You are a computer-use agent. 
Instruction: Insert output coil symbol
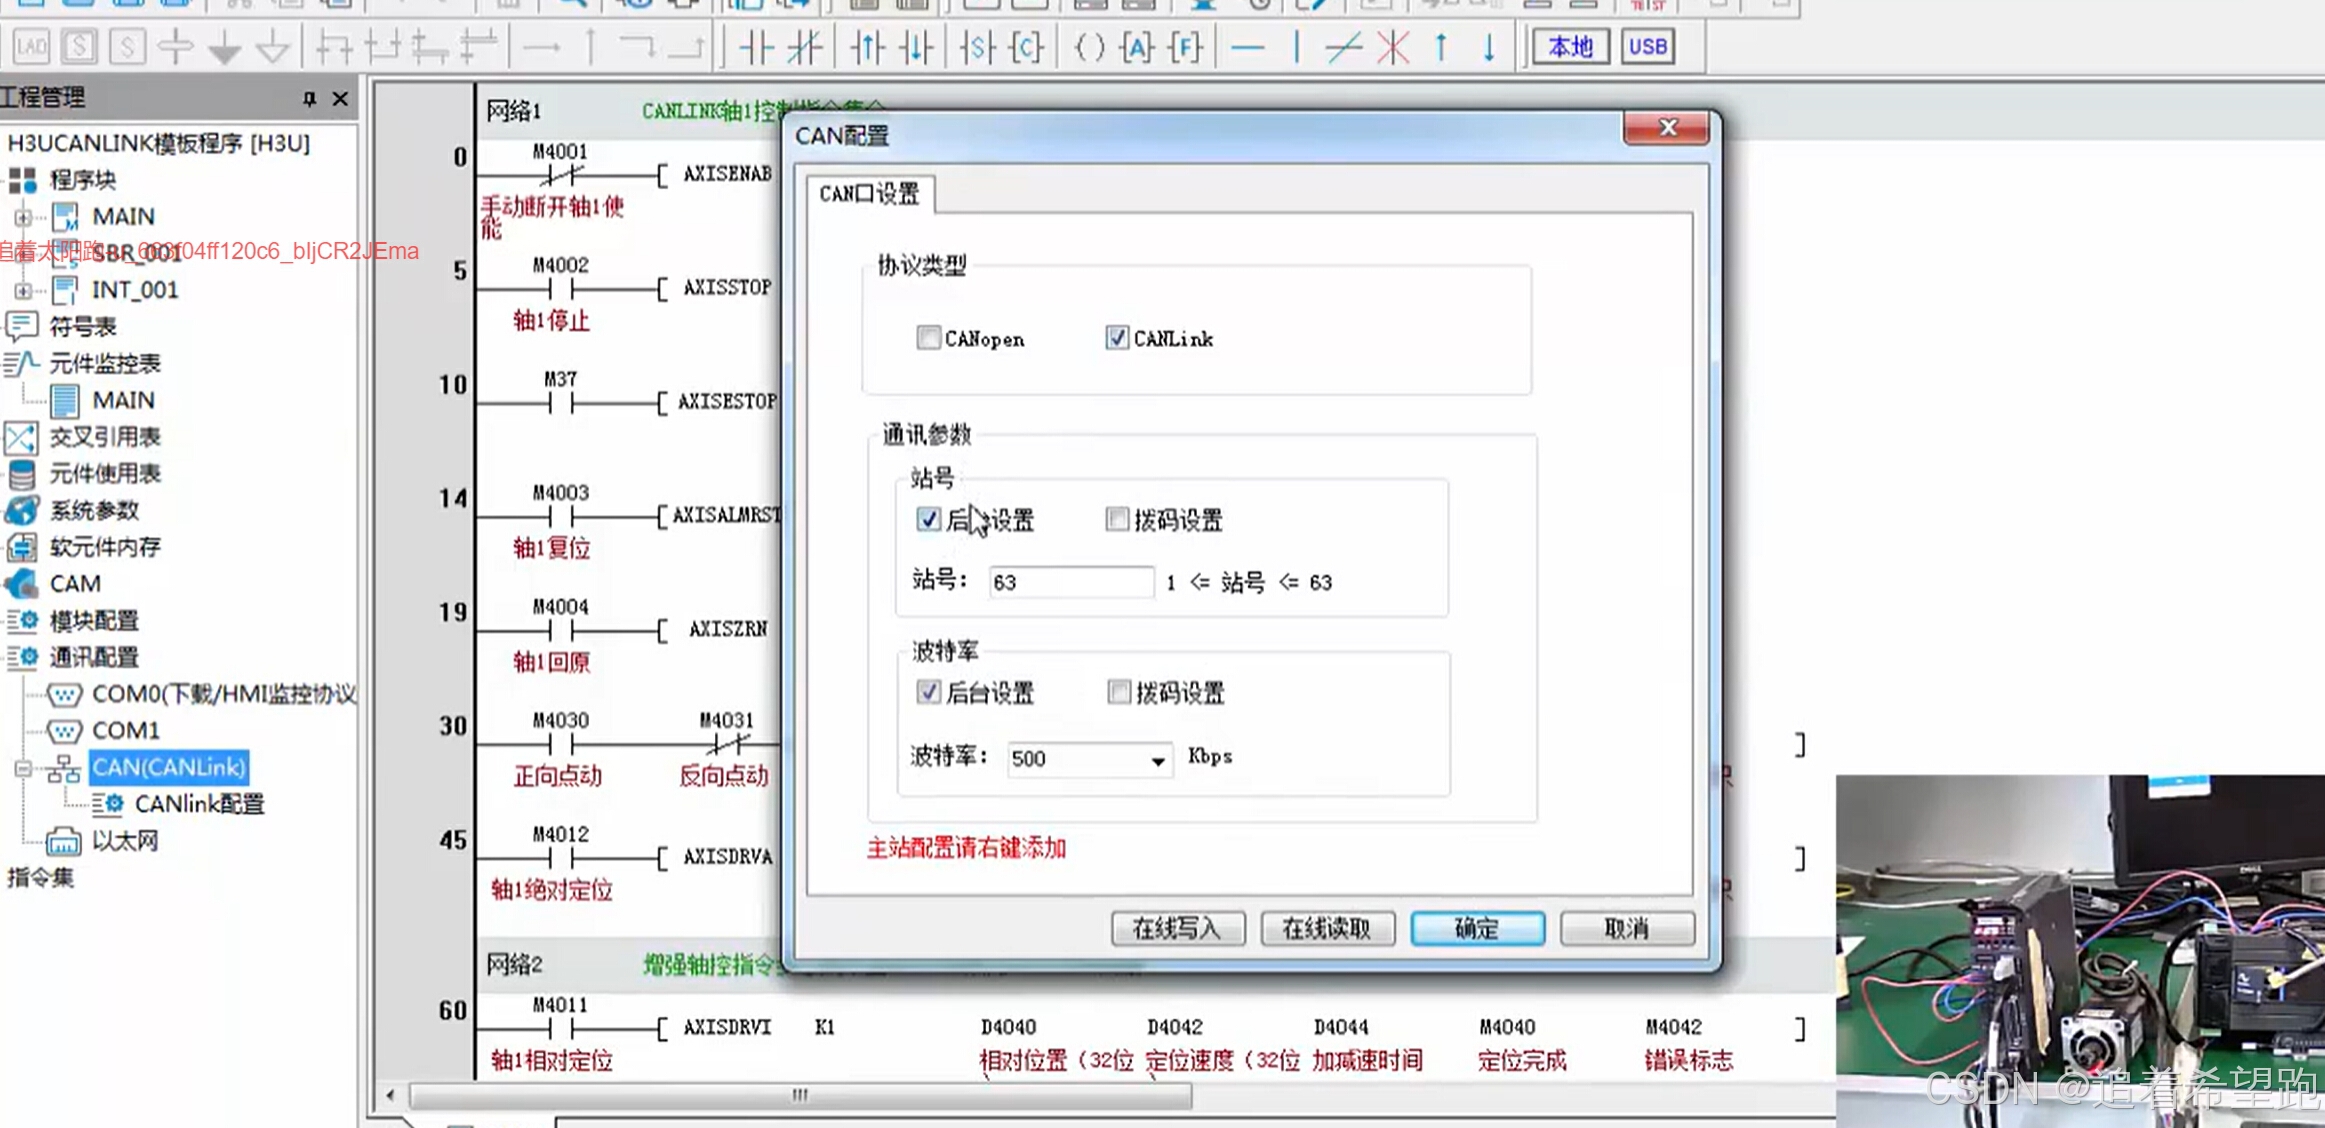click(x=1089, y=47)
